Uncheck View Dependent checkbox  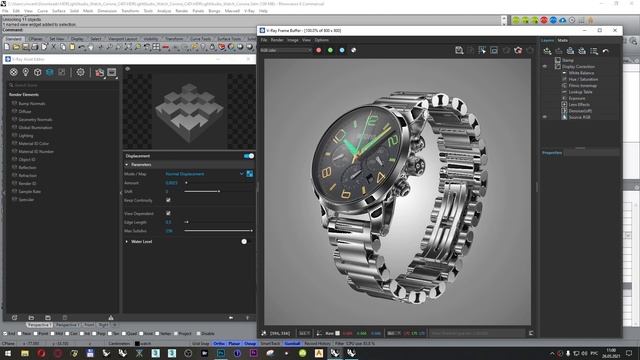pyautogui.click(x=168, y=213)
